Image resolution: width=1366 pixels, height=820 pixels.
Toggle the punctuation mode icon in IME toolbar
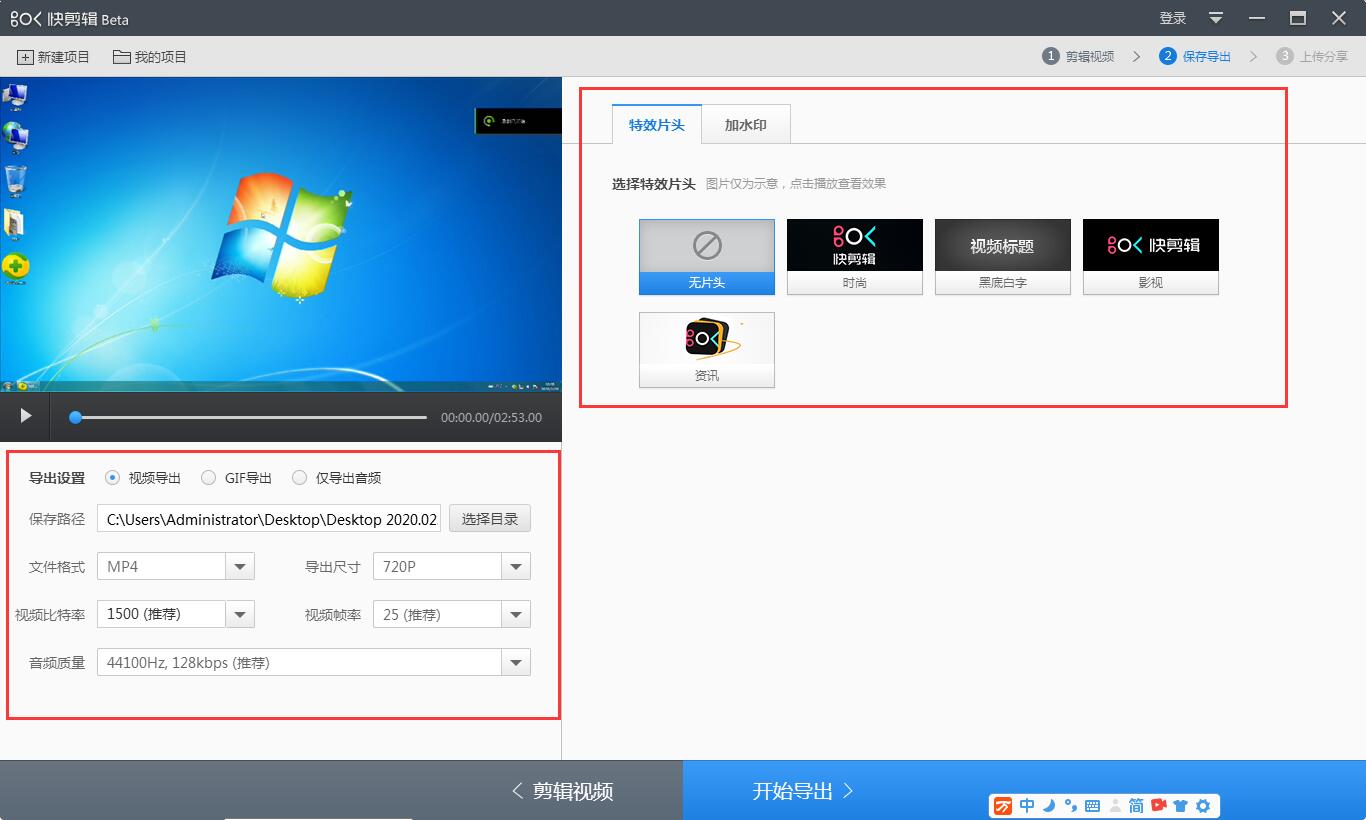coord(1070,806)
